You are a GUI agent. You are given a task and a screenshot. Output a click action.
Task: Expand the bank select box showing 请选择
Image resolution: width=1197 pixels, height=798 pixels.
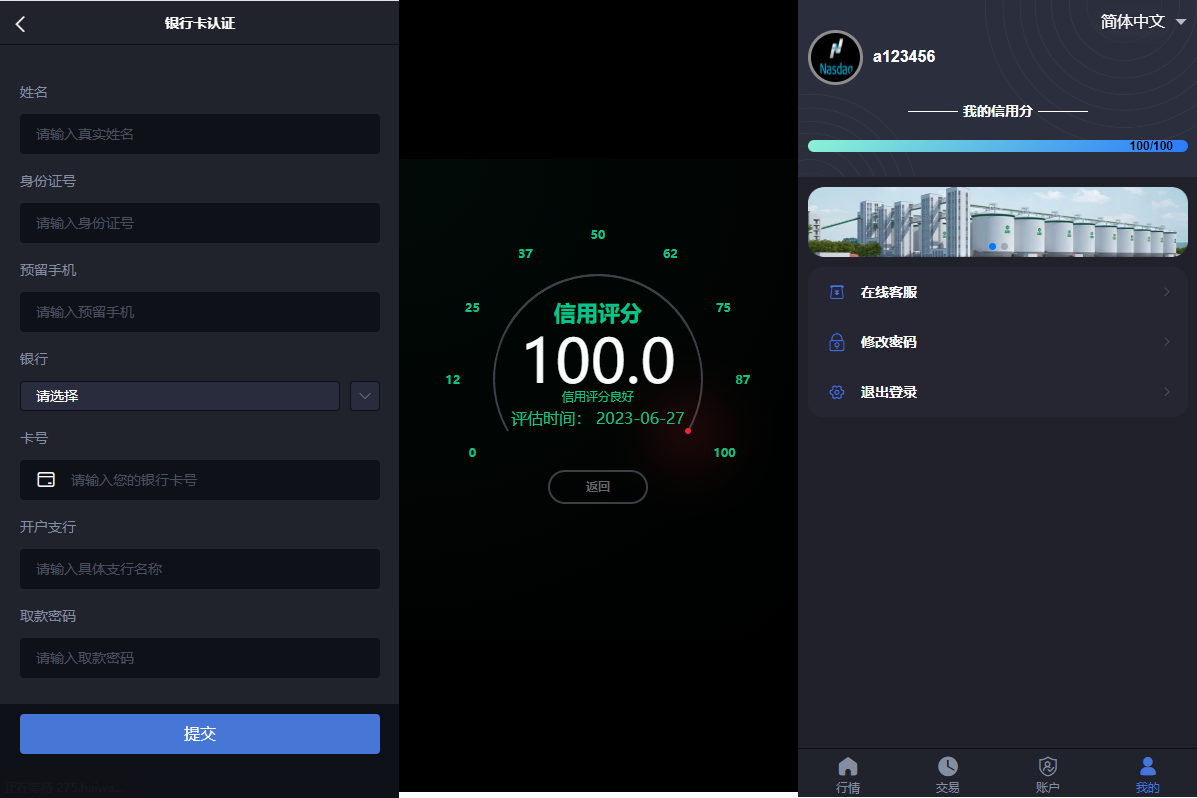tap(180, 396)
